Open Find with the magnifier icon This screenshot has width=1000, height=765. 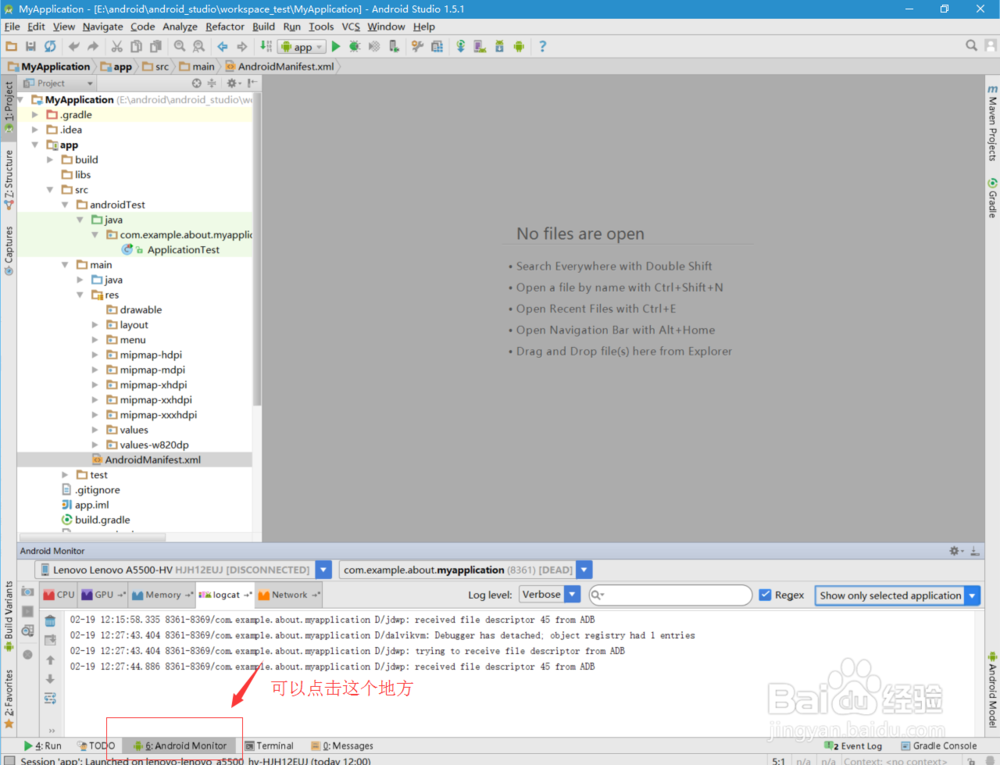click(180, 47)
